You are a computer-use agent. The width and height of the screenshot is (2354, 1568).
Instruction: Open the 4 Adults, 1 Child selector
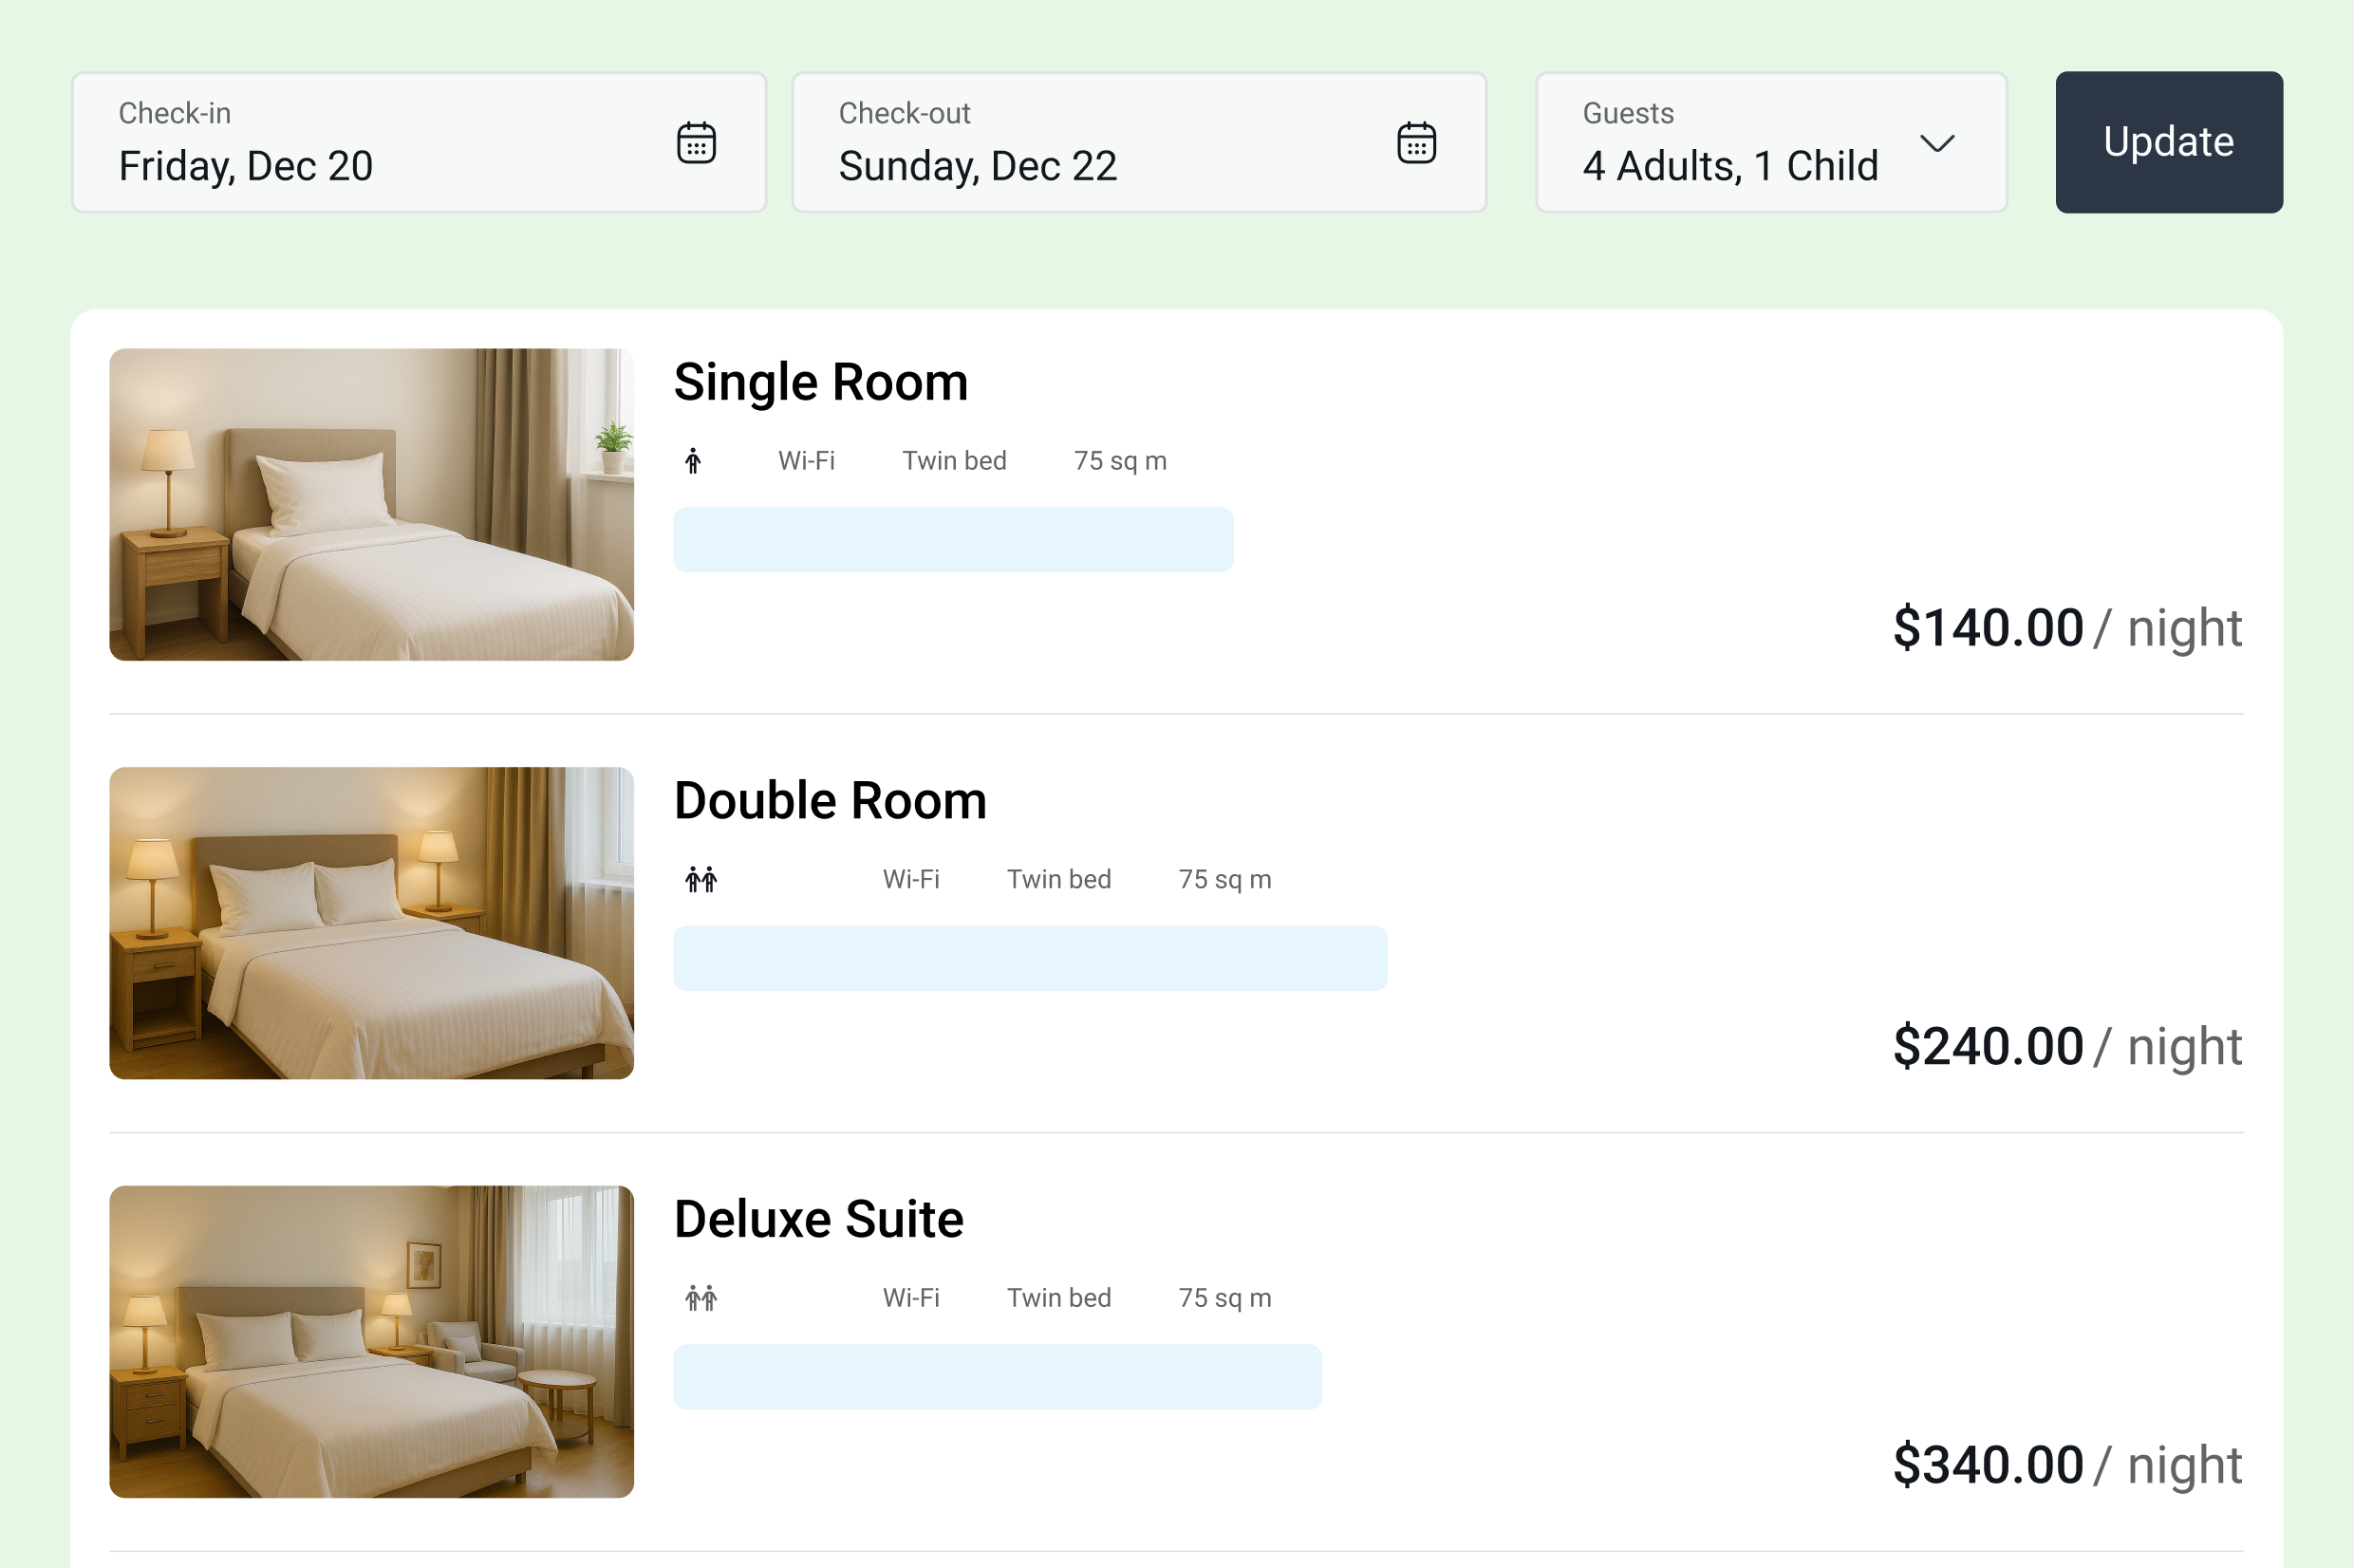point(1771,142)
